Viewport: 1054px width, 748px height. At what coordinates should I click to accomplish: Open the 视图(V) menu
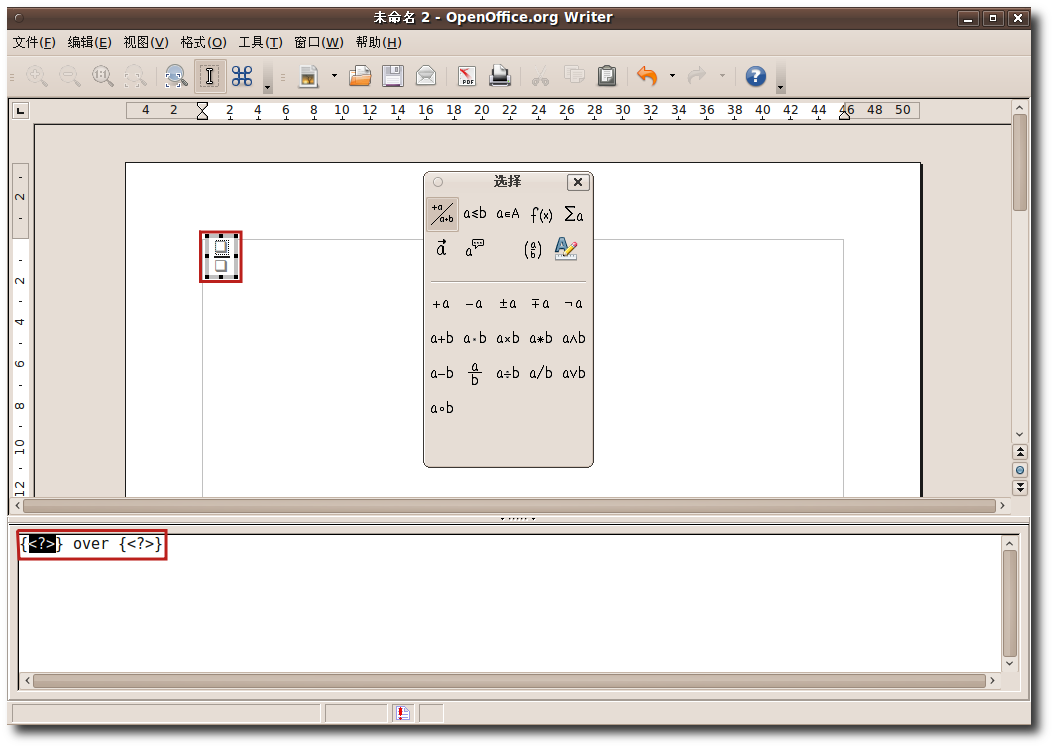[146, 42]
